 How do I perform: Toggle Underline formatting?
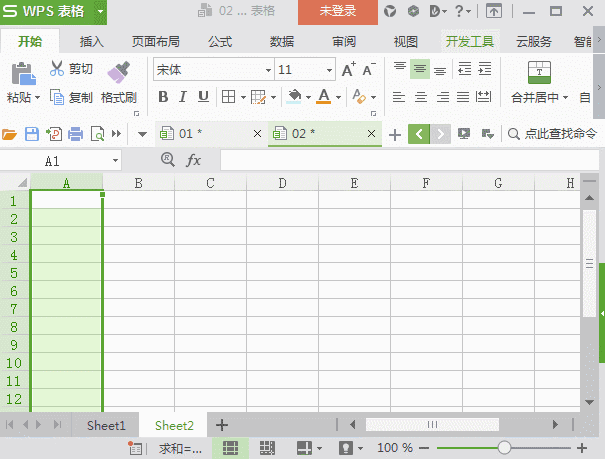(x=203, y=97)
